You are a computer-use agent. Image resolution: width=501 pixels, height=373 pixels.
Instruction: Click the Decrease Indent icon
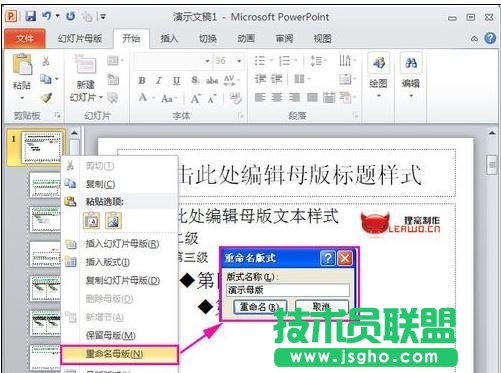click(x=260, y=79)
